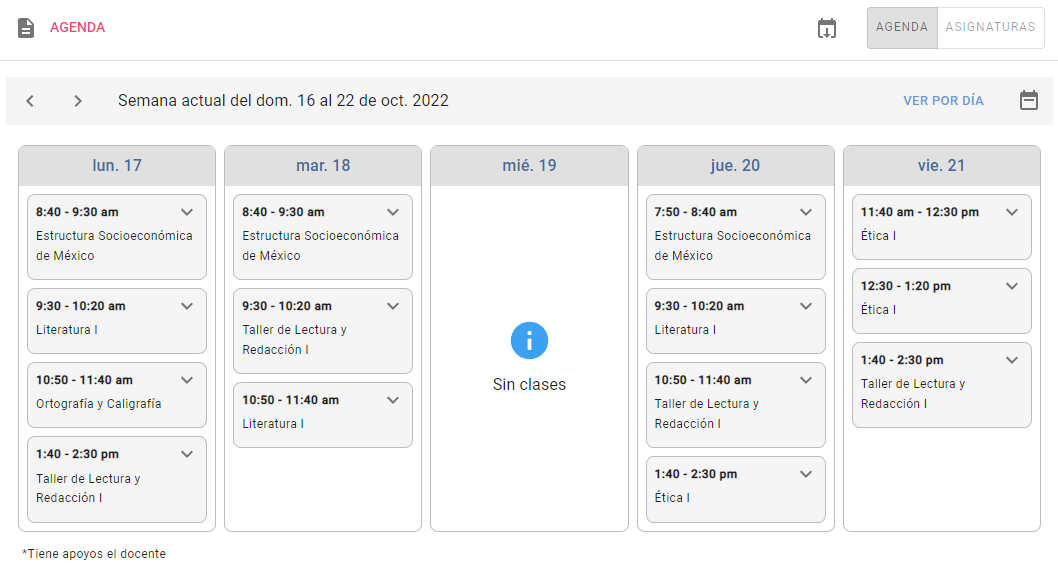Click the AGENDA page title text
The height and width of the screenshot is (568, 1058).
pos(78,28)
